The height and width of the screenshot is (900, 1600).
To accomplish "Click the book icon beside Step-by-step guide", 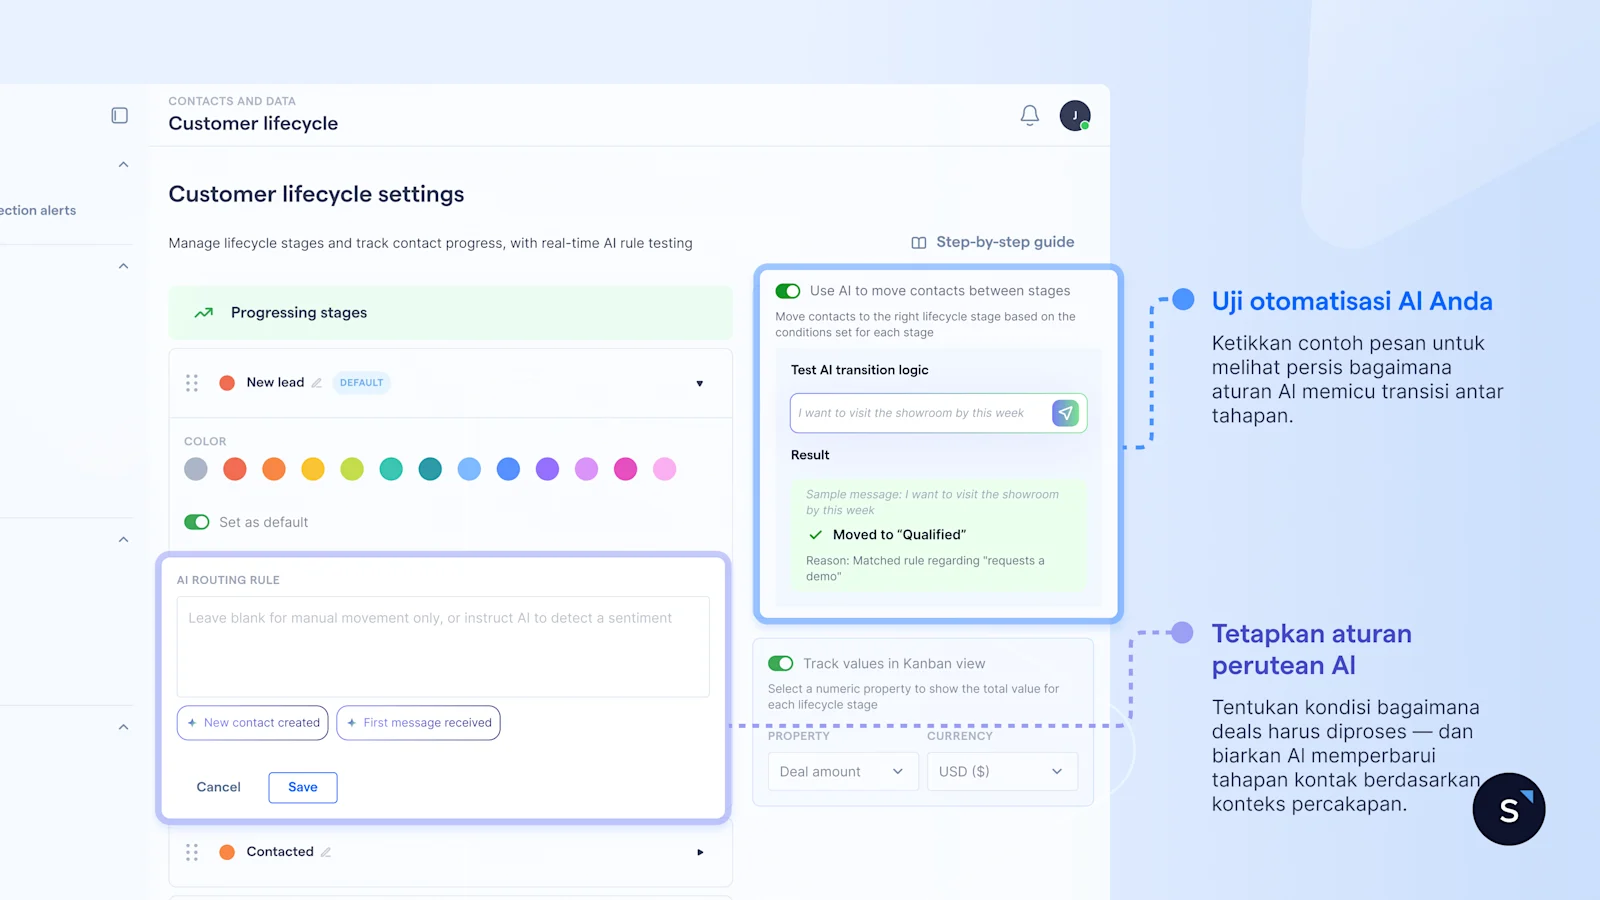I will coord(919,243).
